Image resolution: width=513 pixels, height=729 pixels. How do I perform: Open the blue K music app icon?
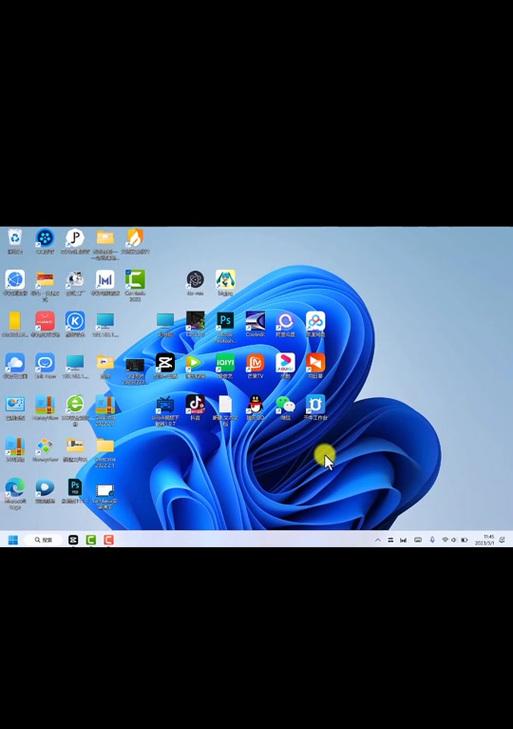coord(75,321)
